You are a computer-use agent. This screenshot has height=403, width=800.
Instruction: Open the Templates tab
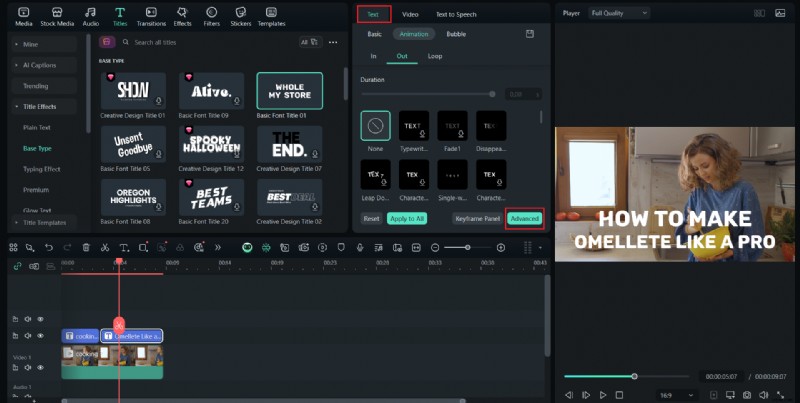click(271, 16)
